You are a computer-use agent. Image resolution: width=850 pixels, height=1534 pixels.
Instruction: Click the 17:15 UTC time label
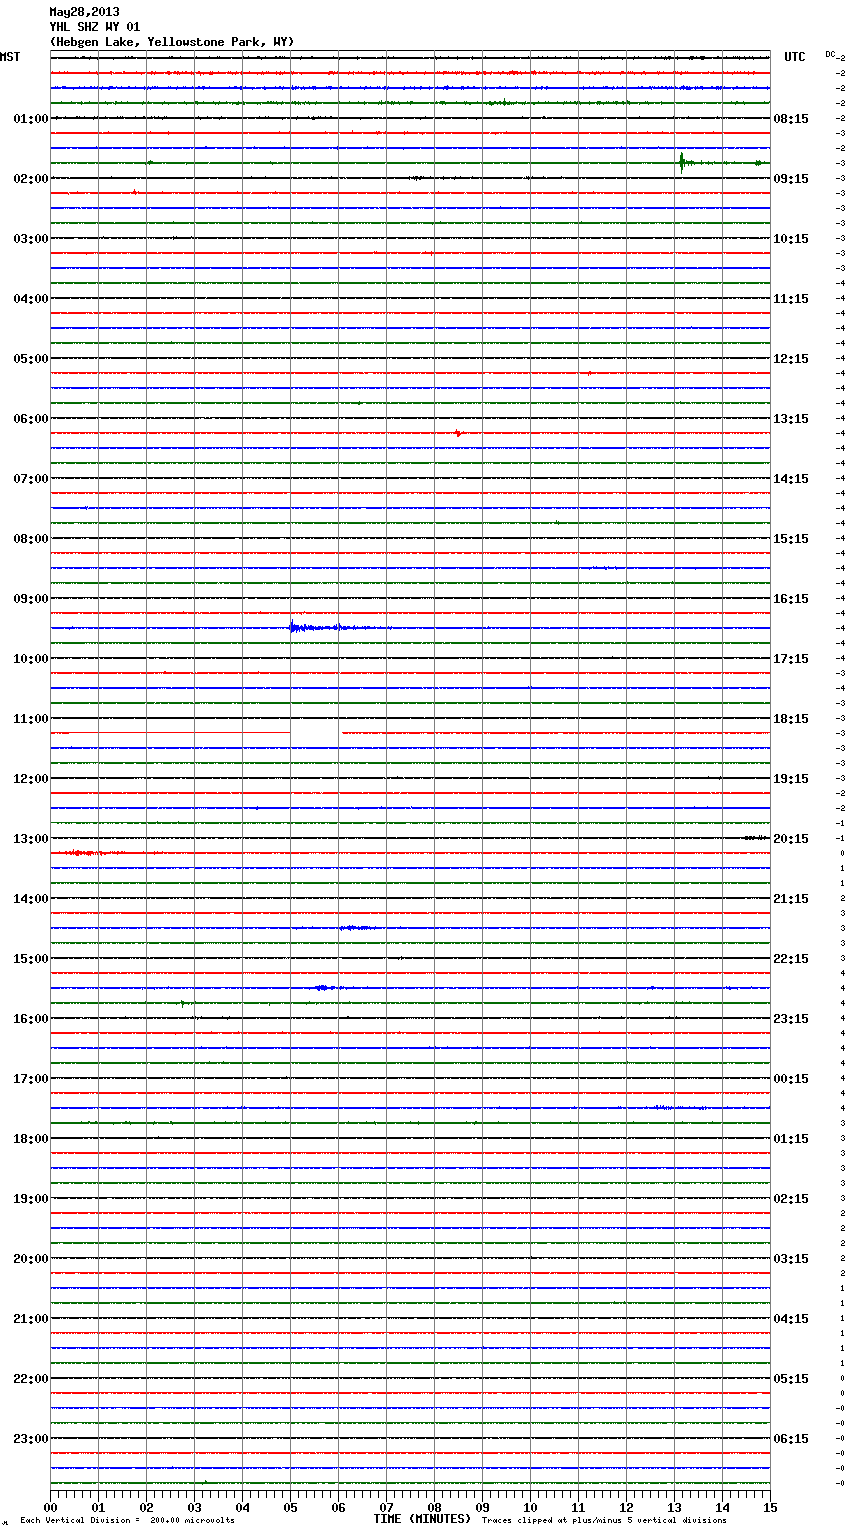(791, 659)
